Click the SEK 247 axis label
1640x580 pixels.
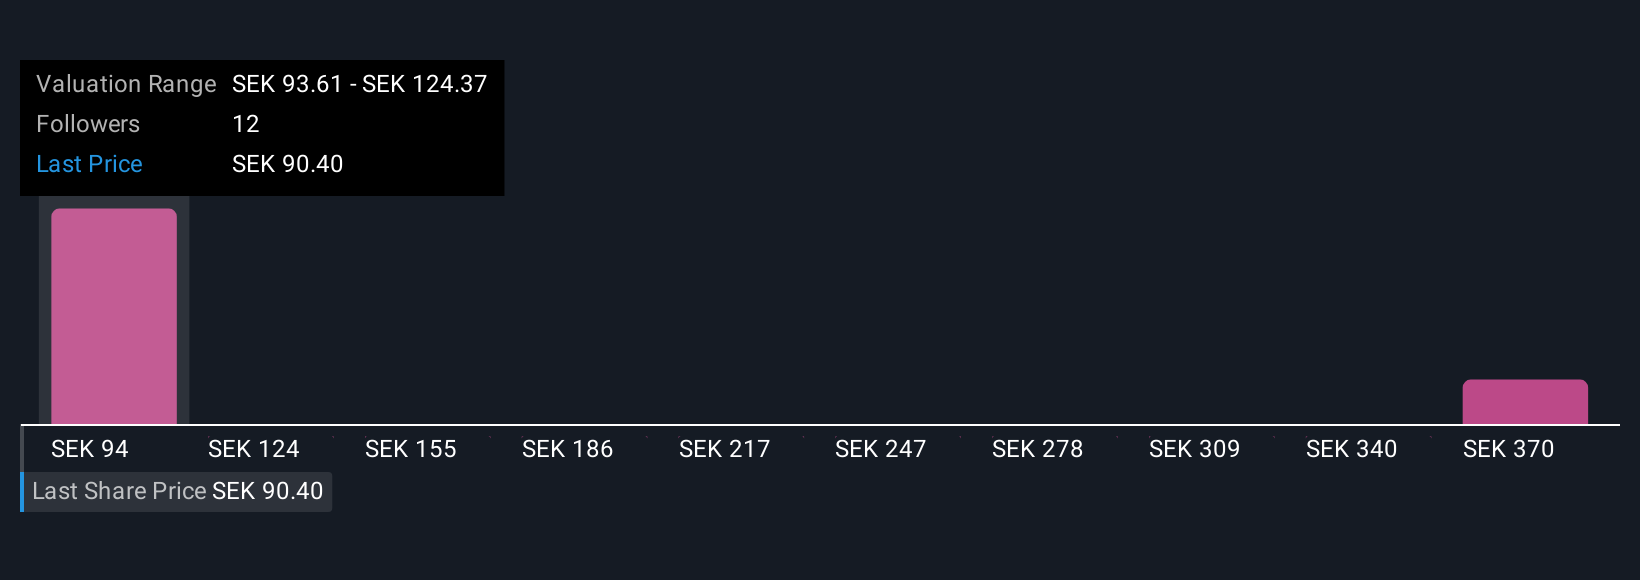coord(881,449)
